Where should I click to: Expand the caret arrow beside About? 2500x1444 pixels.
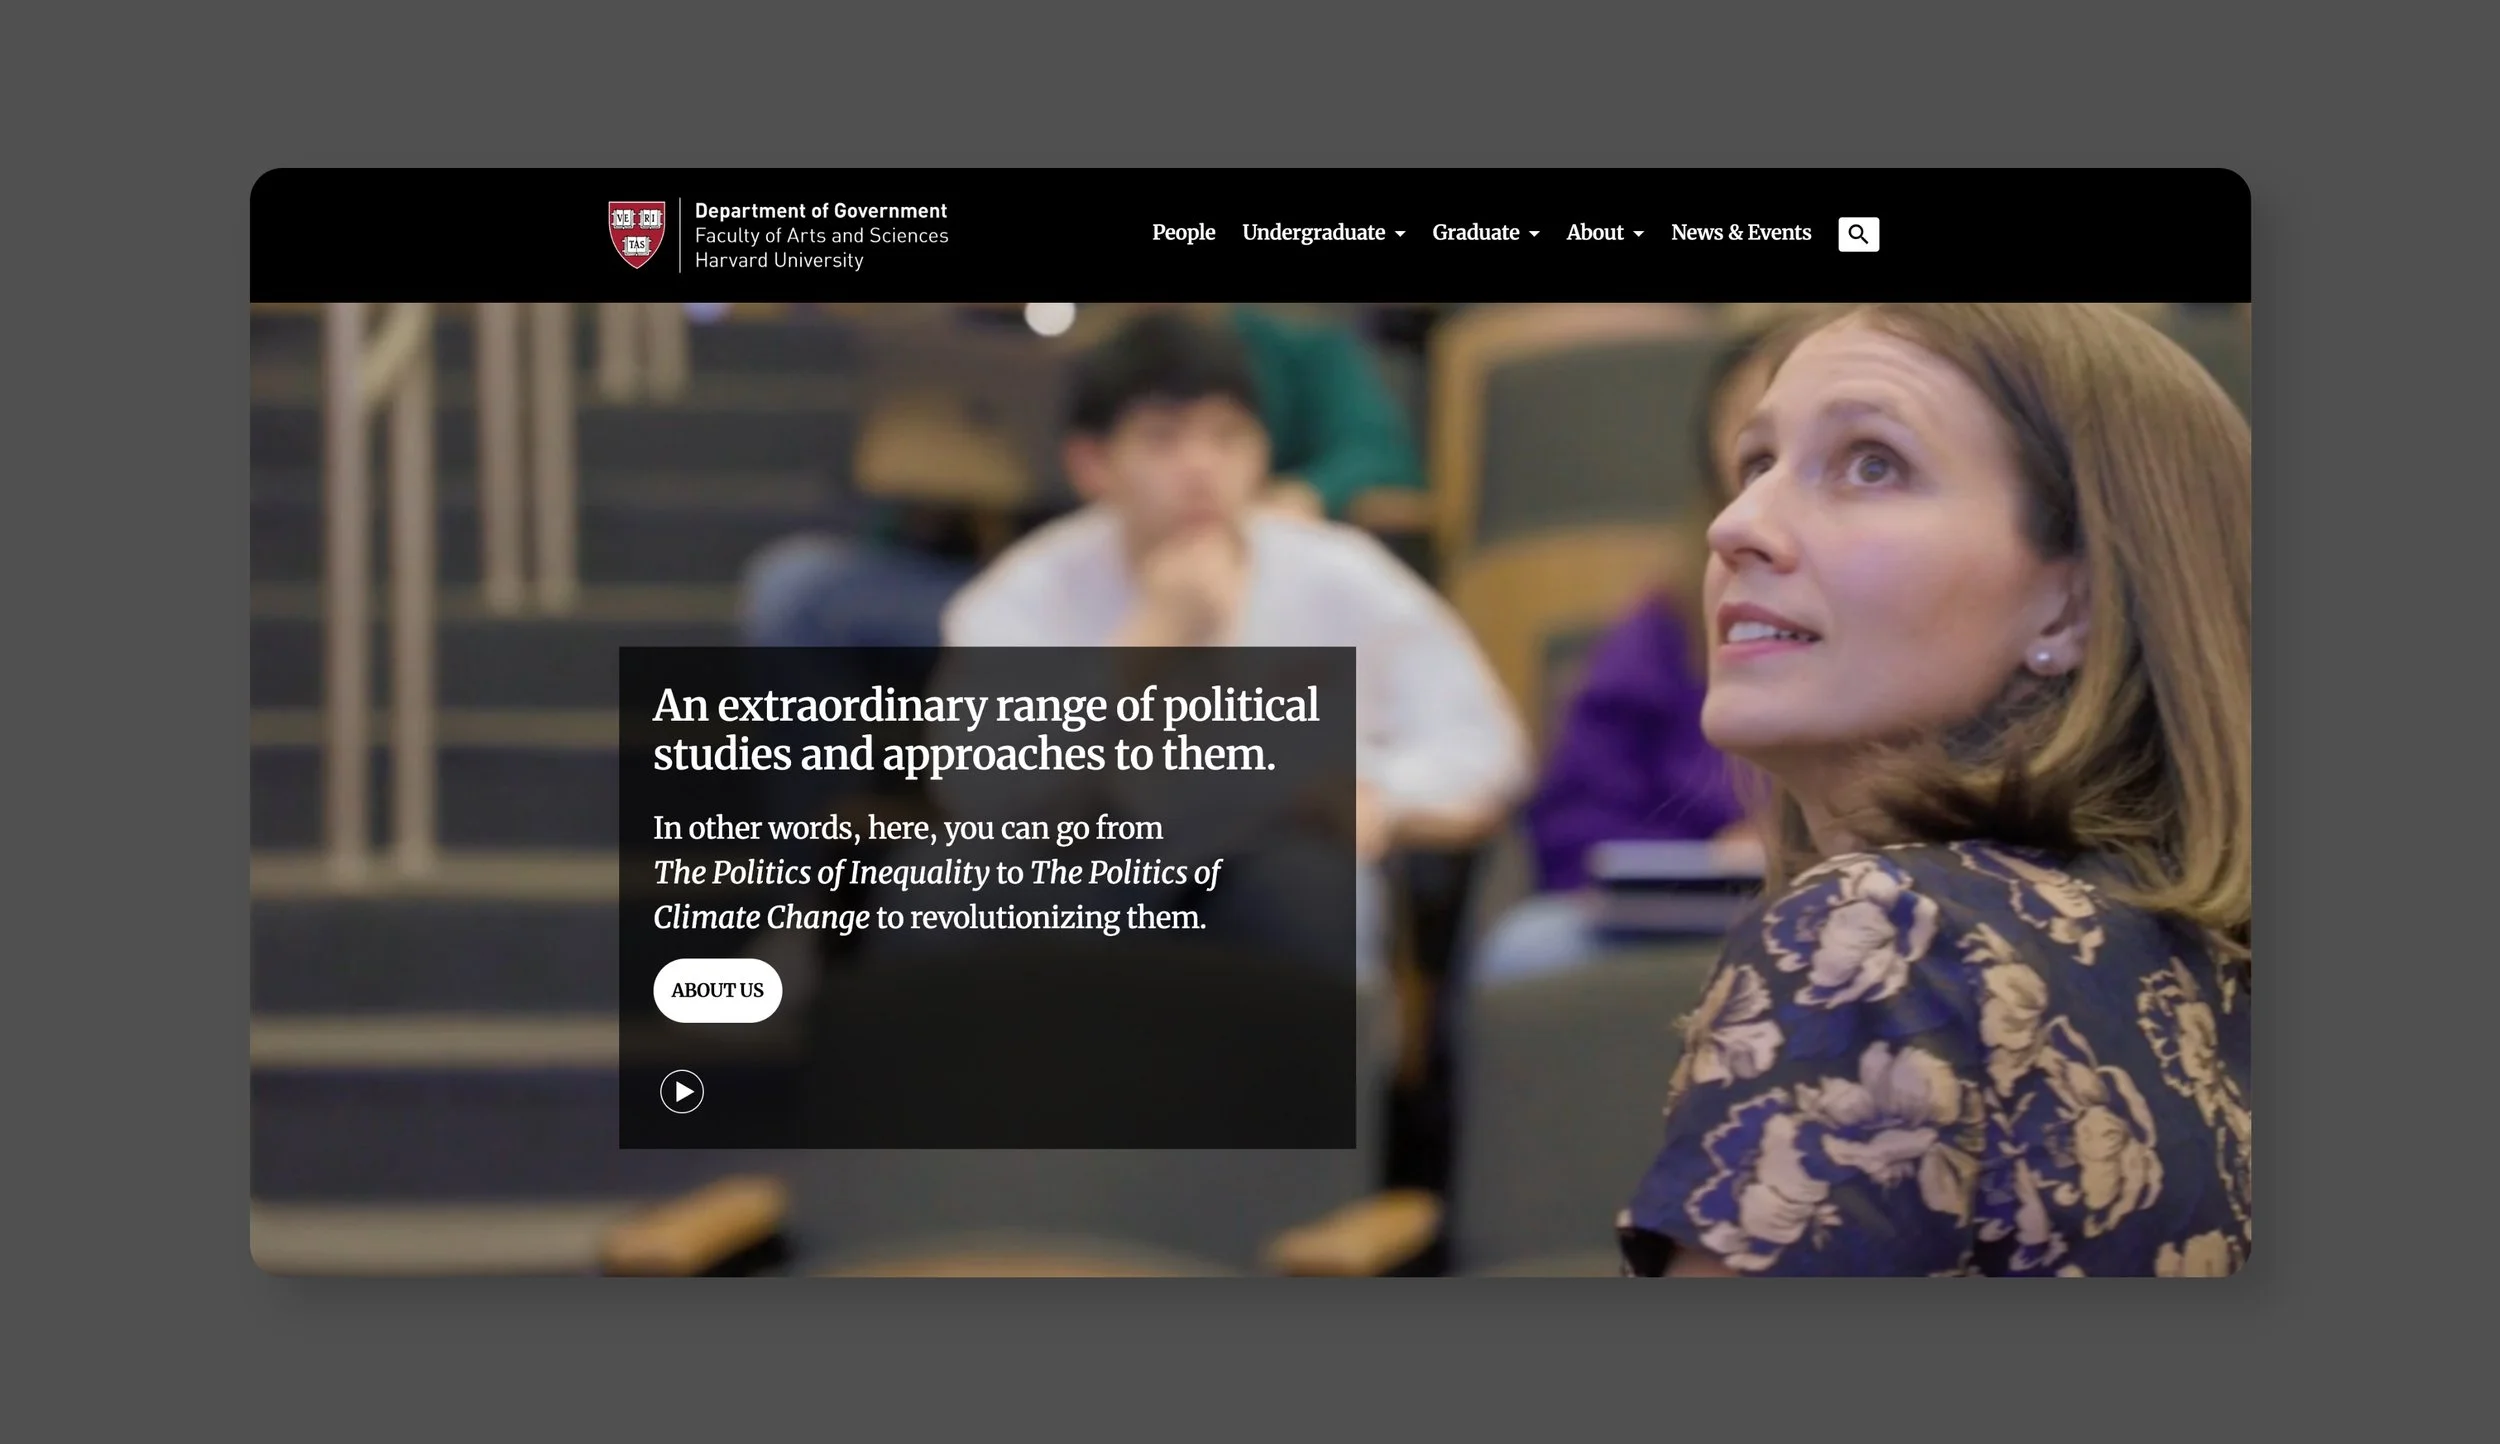click(1638, 234)
